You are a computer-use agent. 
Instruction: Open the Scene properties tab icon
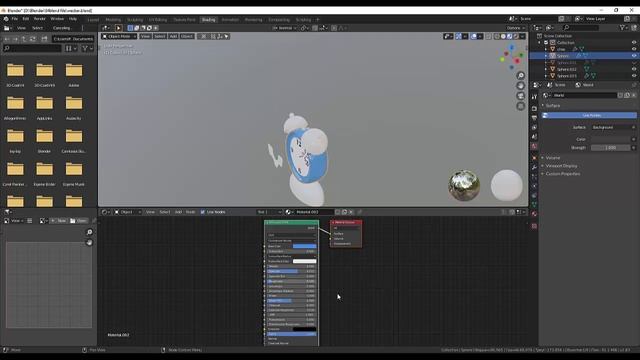534,137
